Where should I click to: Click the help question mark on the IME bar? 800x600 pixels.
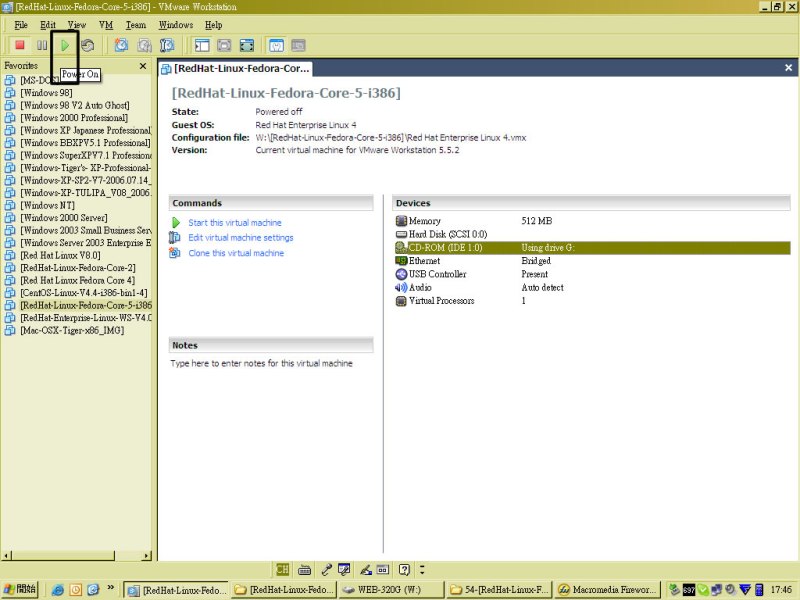tap(404, 569)
